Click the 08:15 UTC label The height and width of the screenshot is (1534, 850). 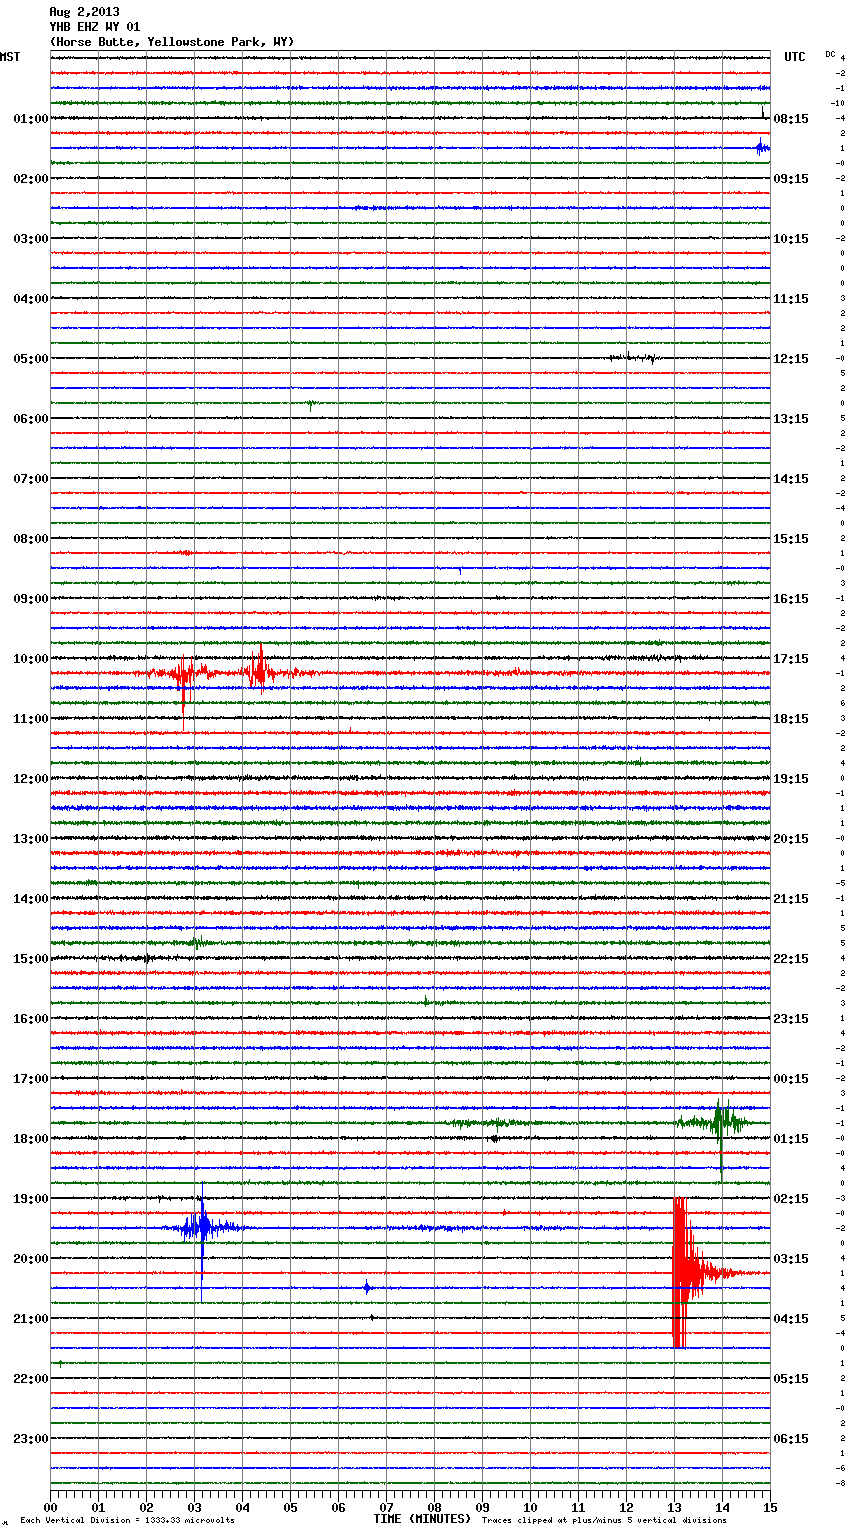791,119
